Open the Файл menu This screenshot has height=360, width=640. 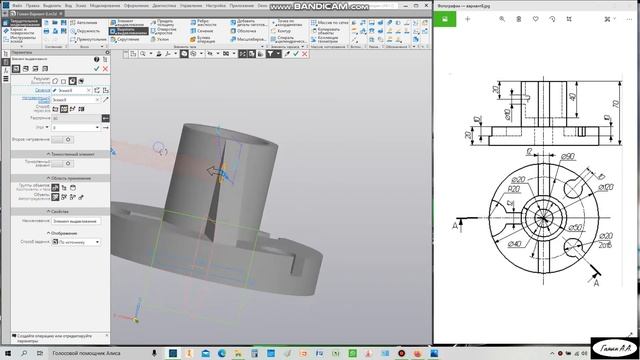pos(17,6)
